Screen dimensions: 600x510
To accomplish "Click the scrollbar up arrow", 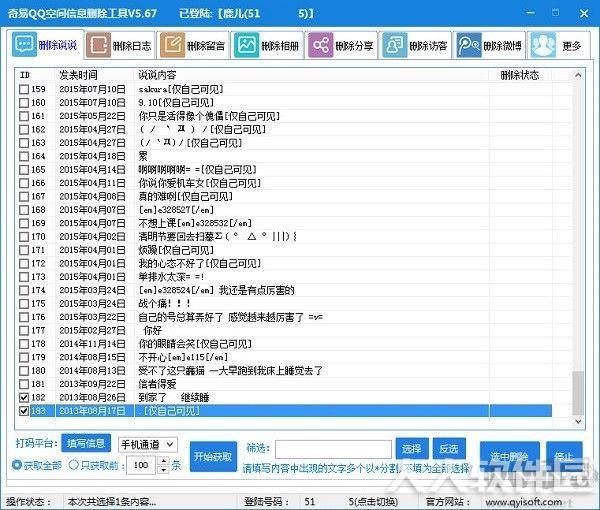I will click(578, 75).
